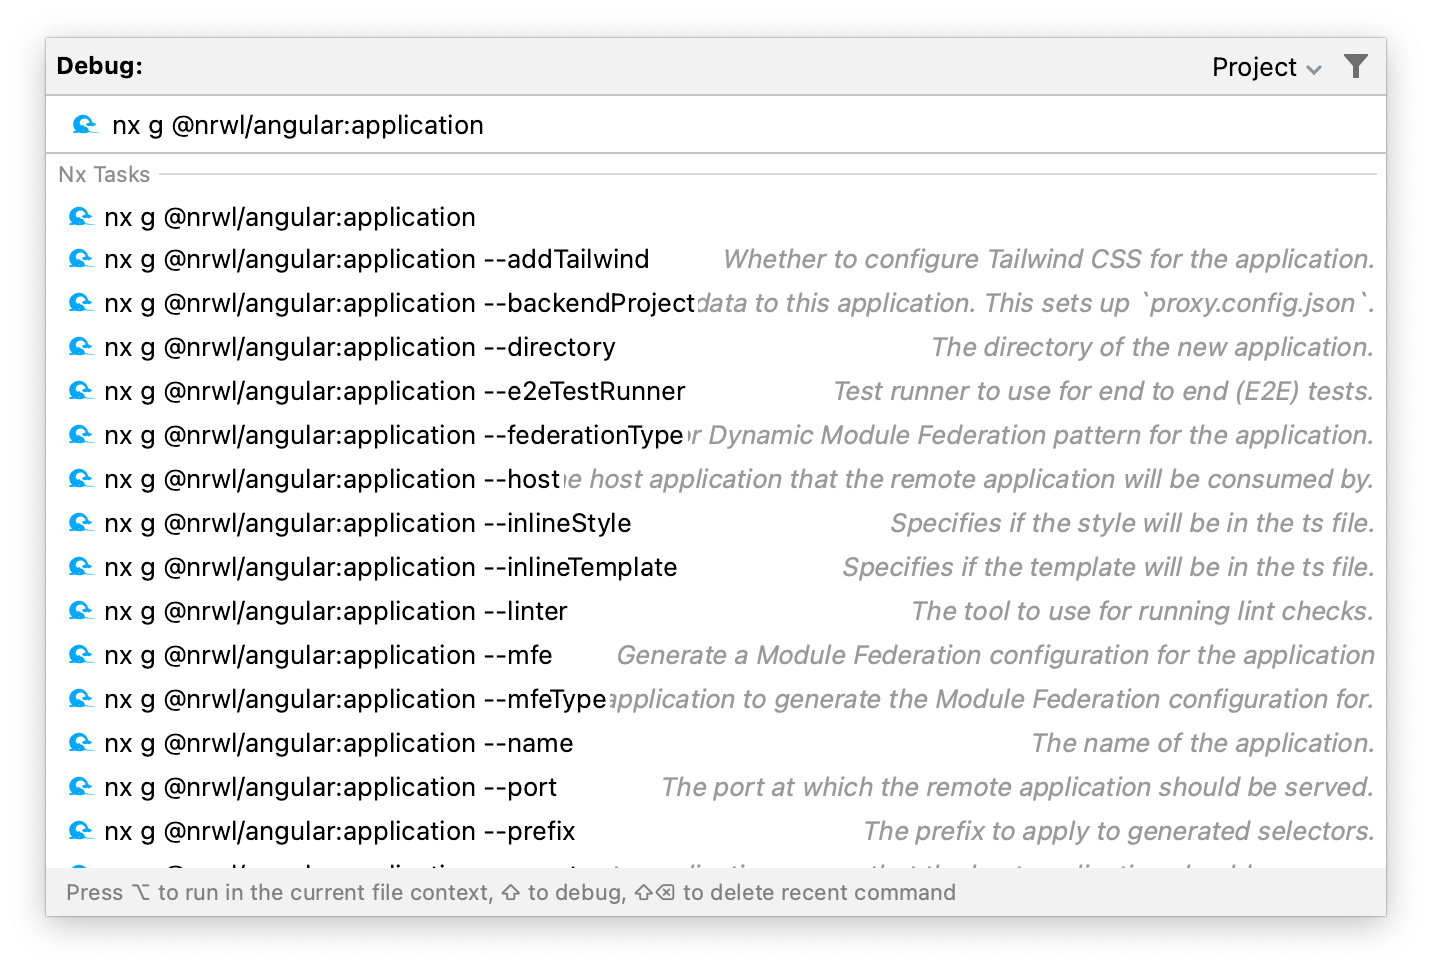Click the 'Debug:' title label
The width and height of the screenshot is (1432, 970).
click(x=100, y=66)
